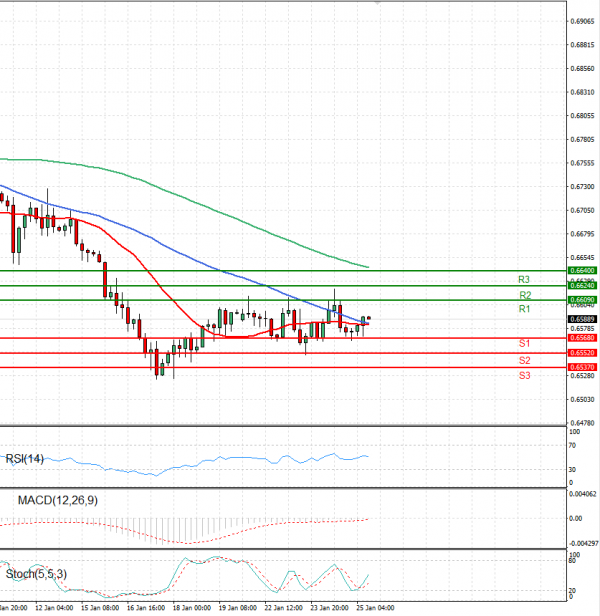Click the R2 resistance label

click(525, 295)
